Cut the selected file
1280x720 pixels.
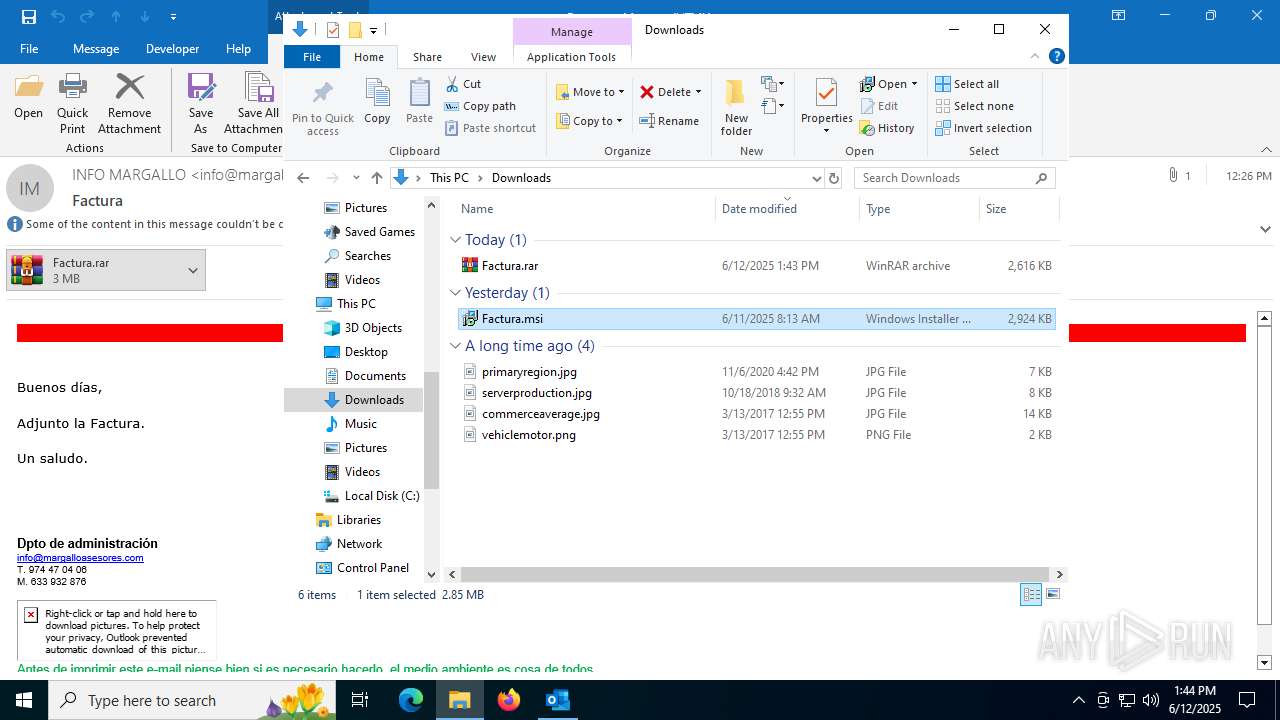[x=463, y=84]
